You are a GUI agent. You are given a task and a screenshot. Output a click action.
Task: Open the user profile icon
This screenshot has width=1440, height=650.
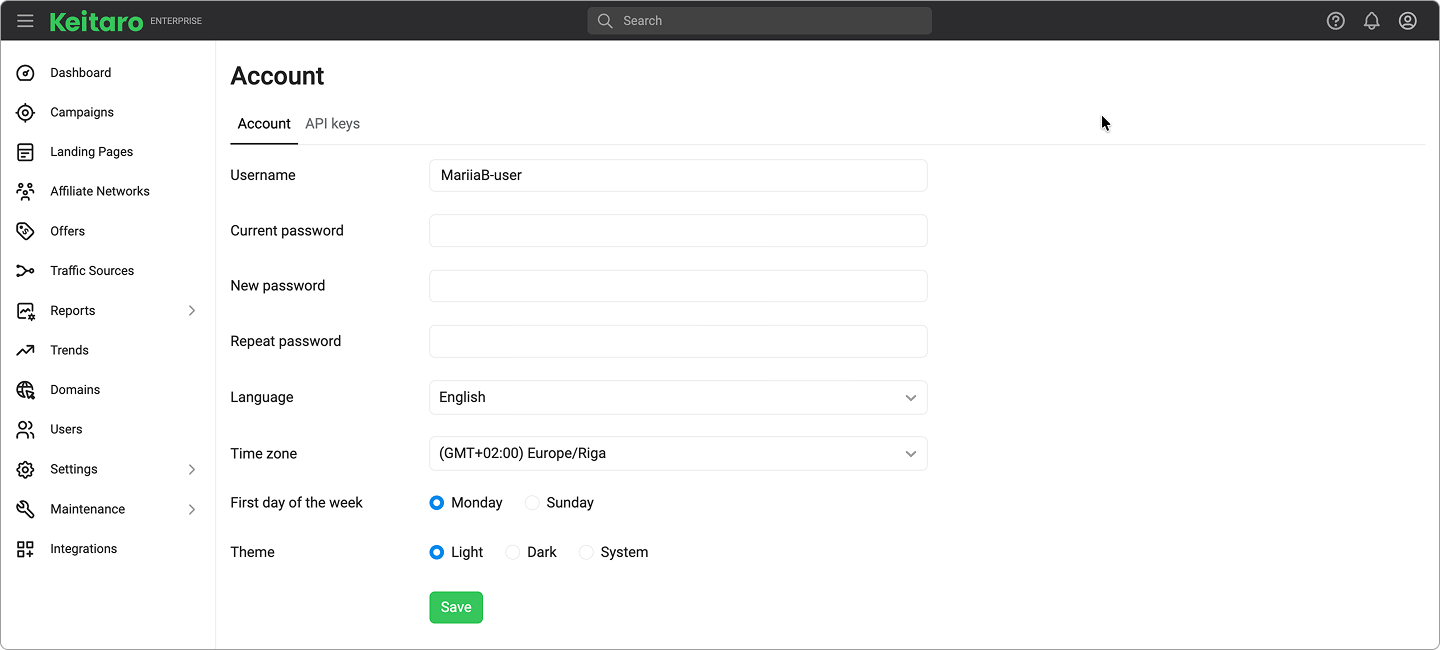(1407, 21)
